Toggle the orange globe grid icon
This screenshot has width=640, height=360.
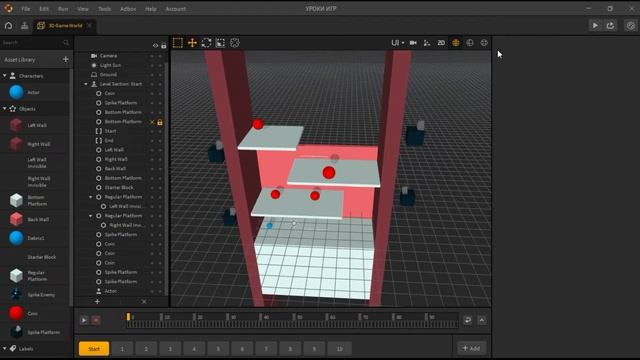click(x=456, y=43)
